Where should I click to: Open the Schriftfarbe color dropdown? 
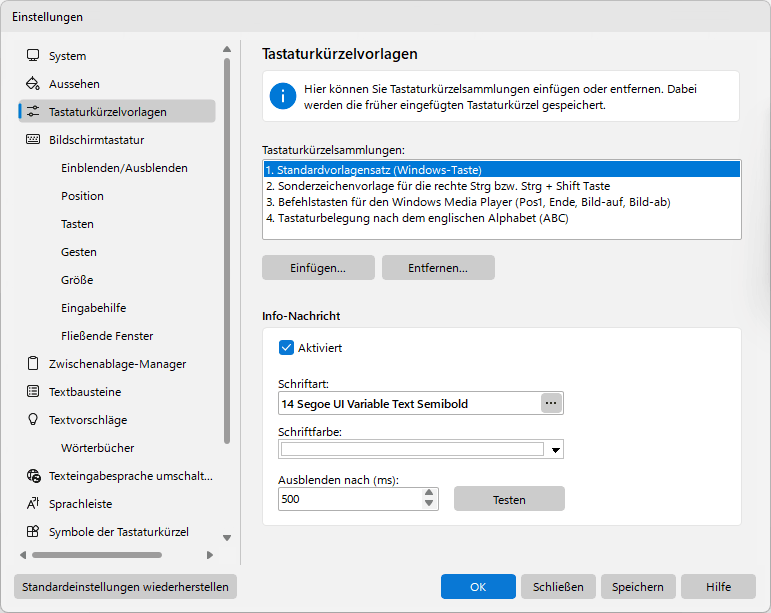[x=556, y=449]
